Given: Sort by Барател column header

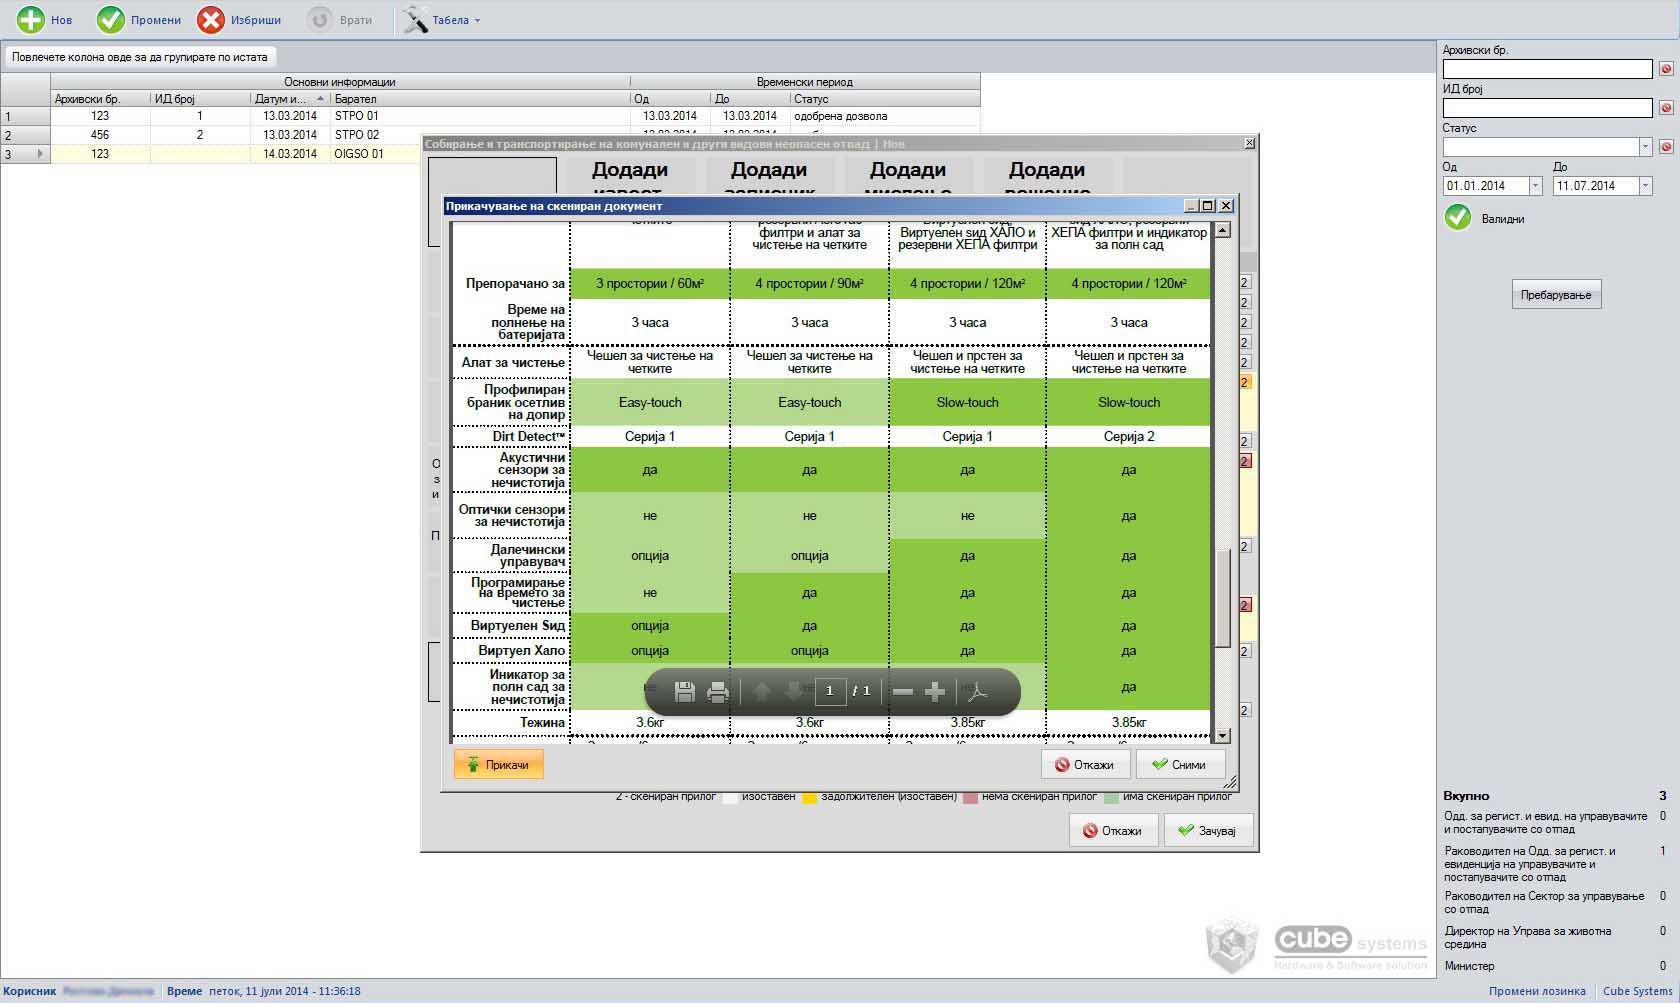Looking at the screenshot, I should click(480, 99).
